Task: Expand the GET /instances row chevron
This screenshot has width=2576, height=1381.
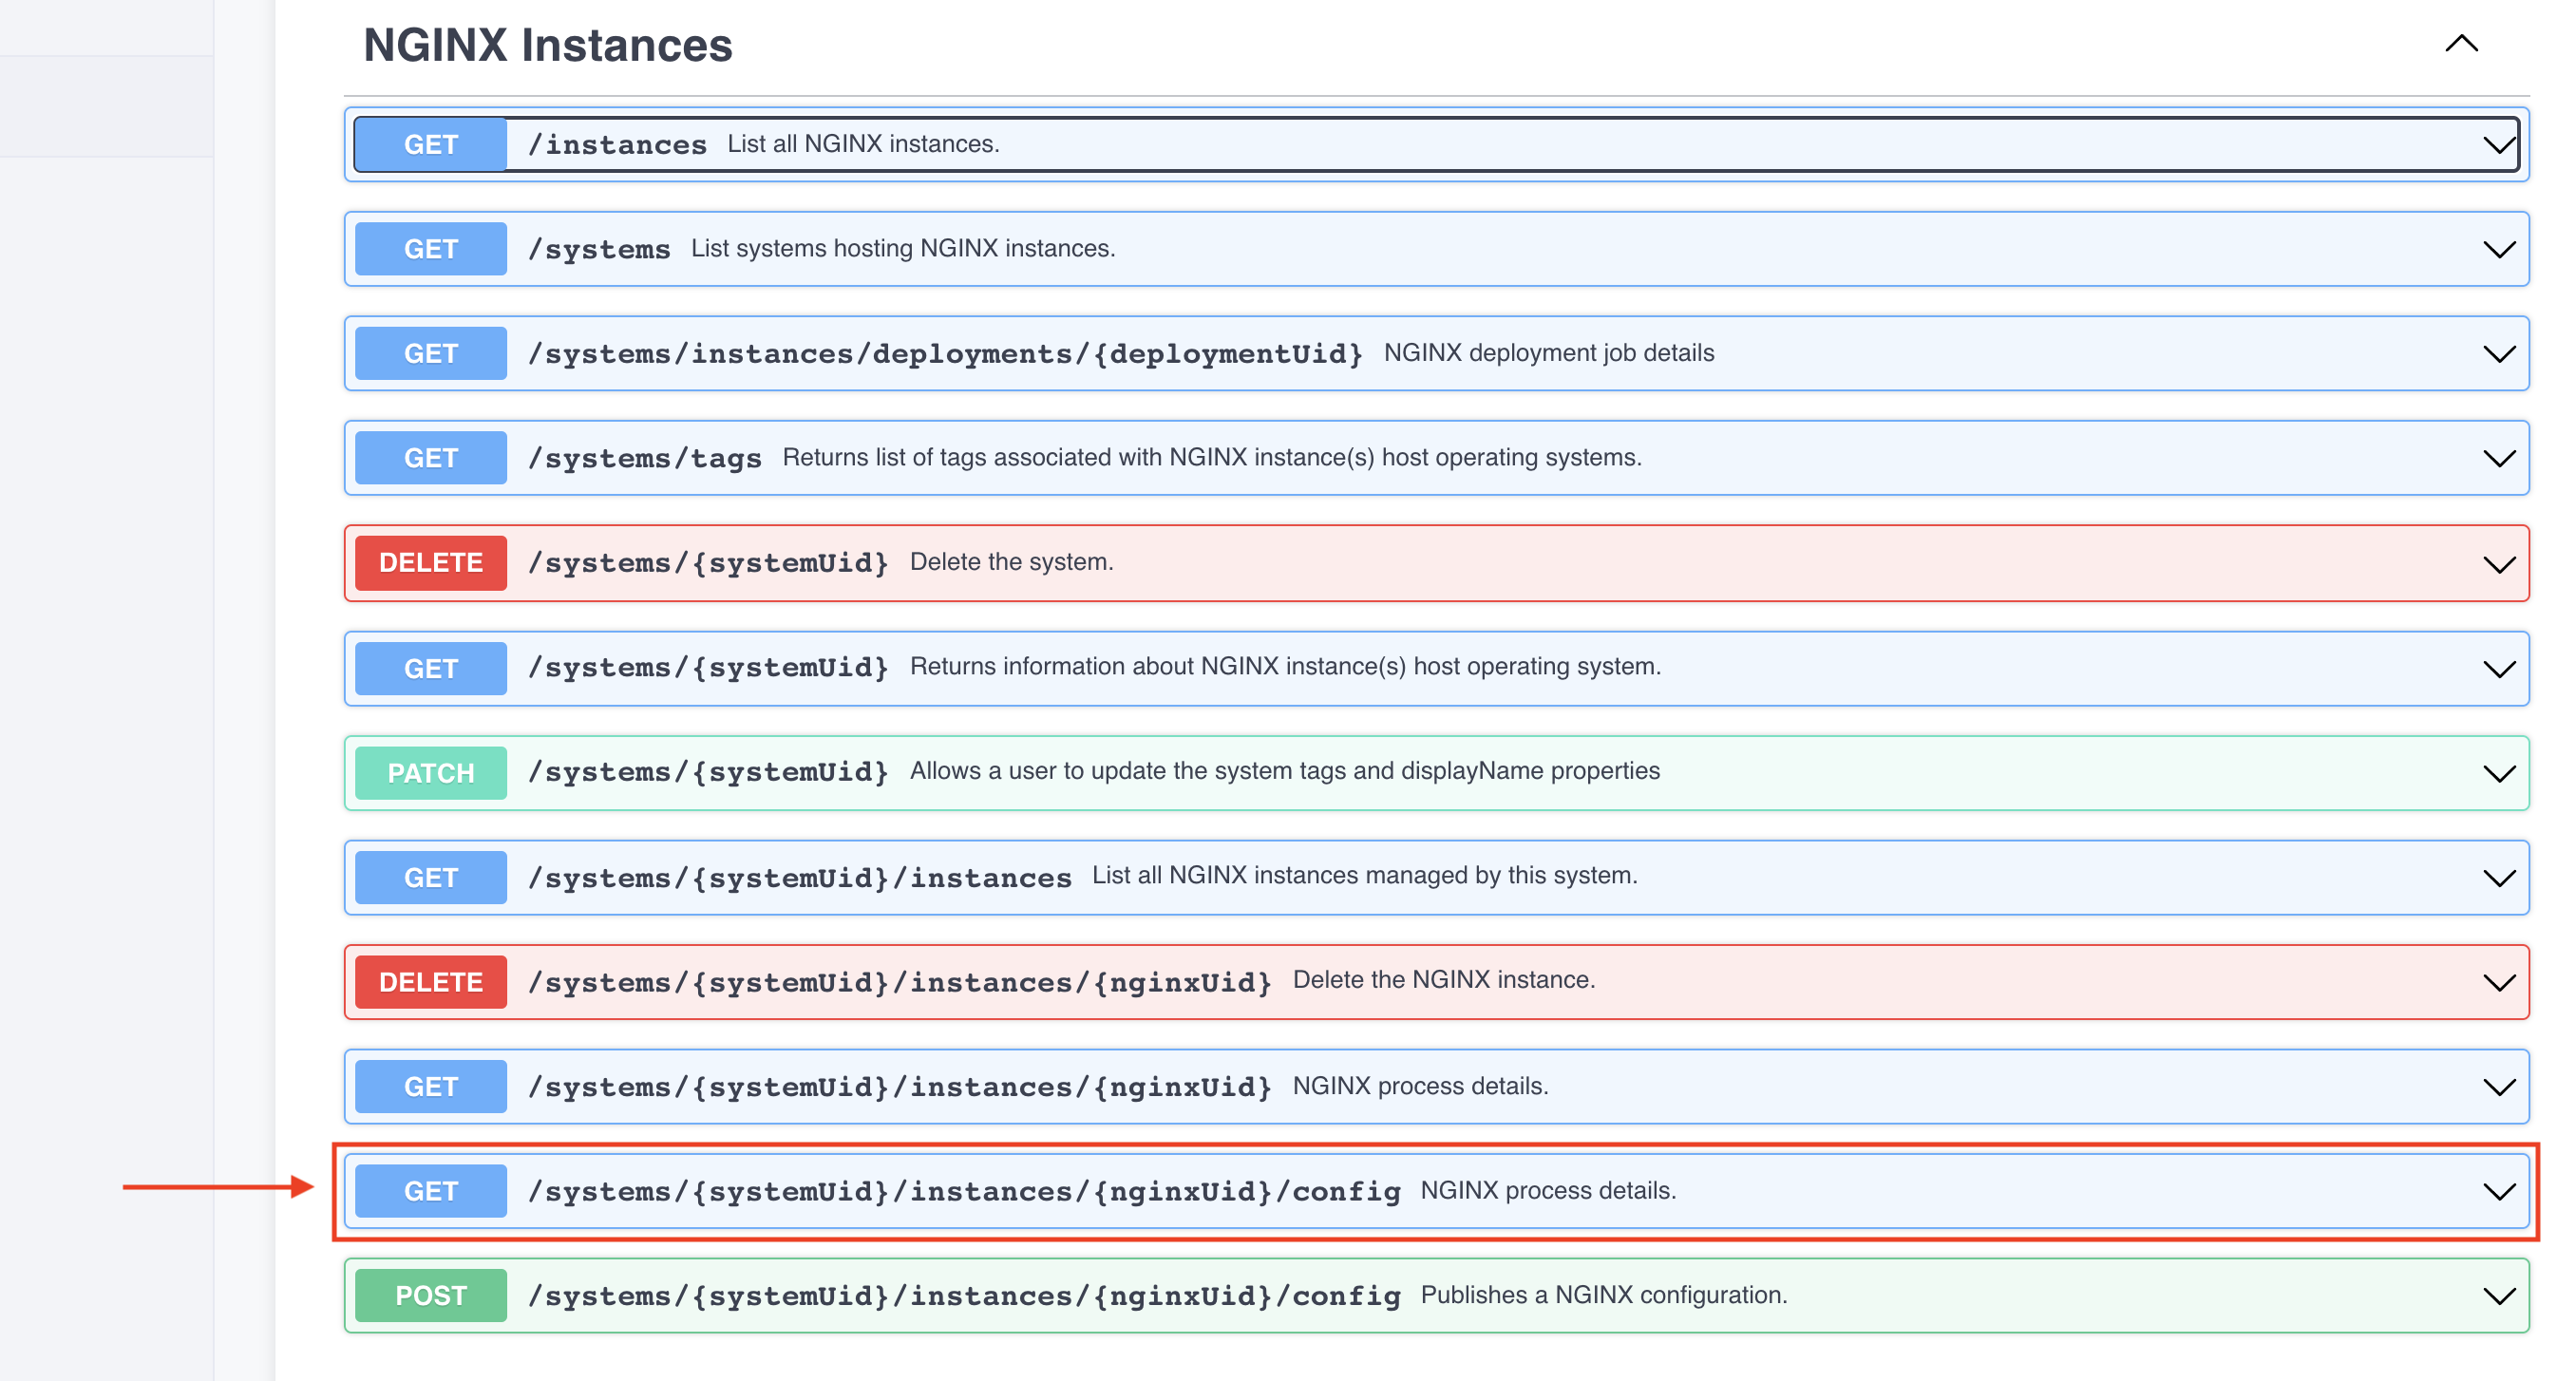Action: point(2499,145)
